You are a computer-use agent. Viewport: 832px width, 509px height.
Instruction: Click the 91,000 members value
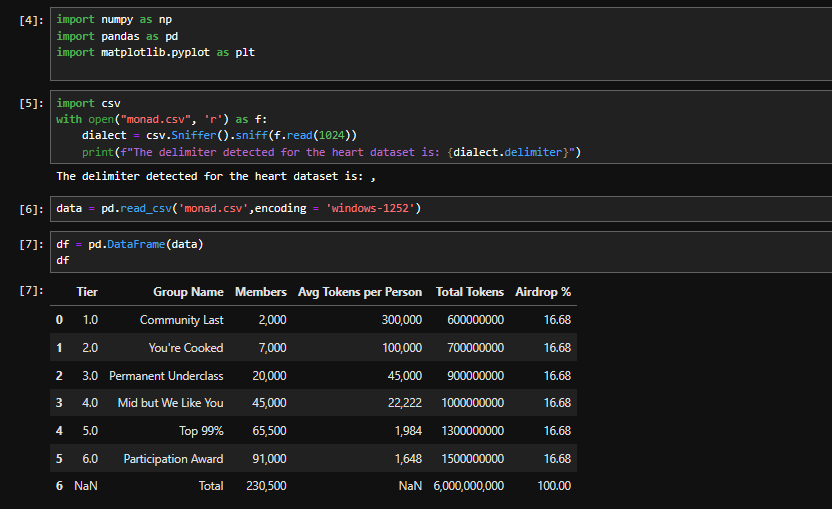pyautogui.click(x=269, y=459)
